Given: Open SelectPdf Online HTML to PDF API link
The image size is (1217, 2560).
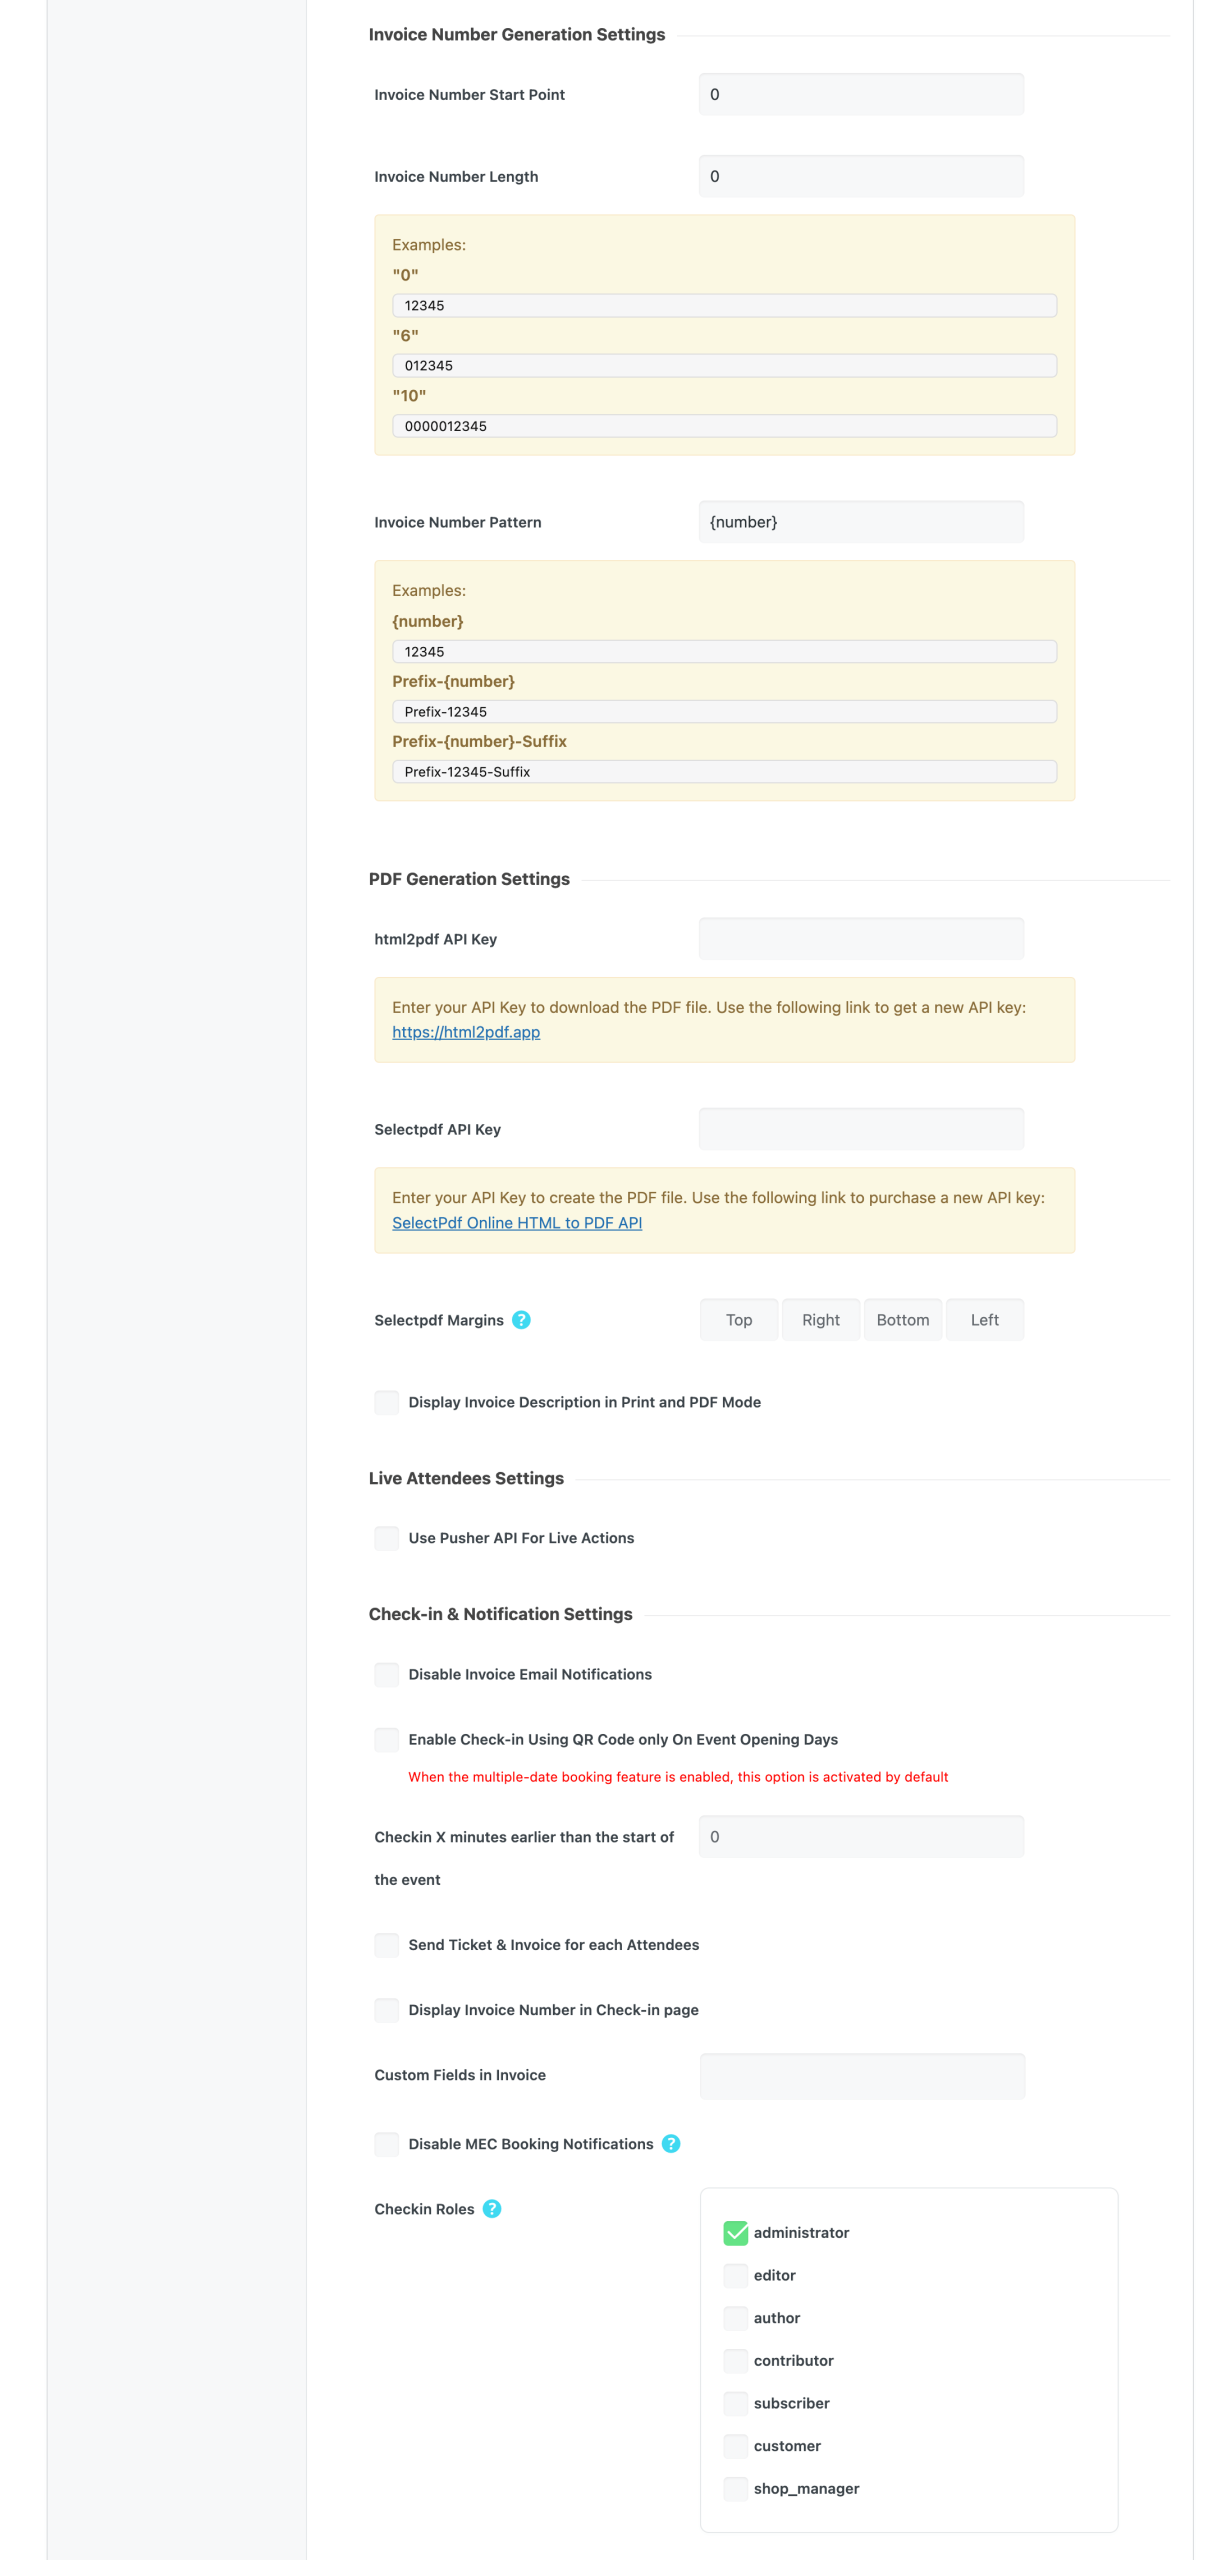Looking at the screenshot, I should pyautogui.click(x=517, y=1223).
